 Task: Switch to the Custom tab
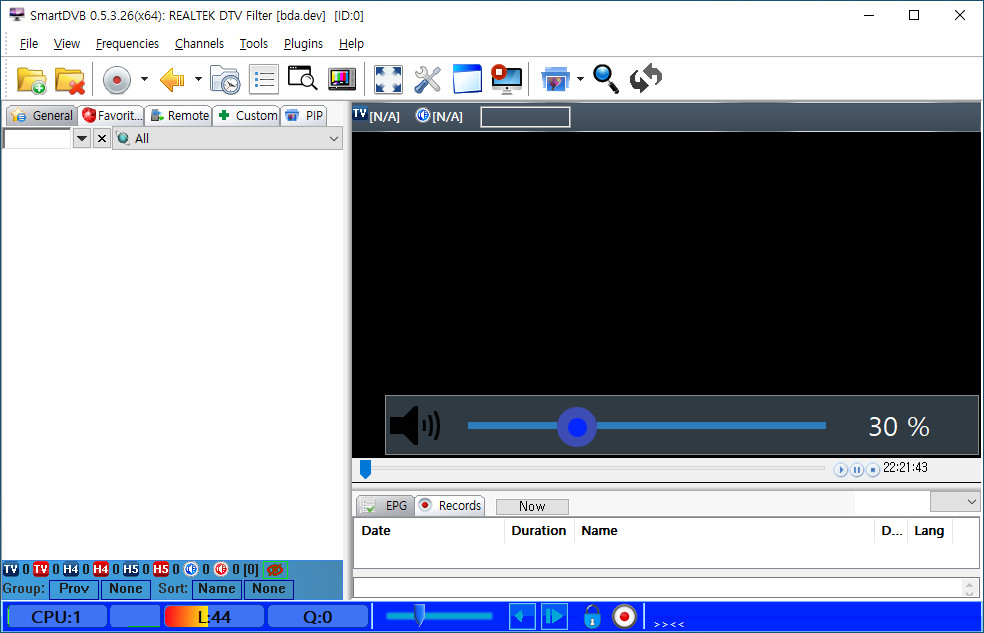(247, 115)
